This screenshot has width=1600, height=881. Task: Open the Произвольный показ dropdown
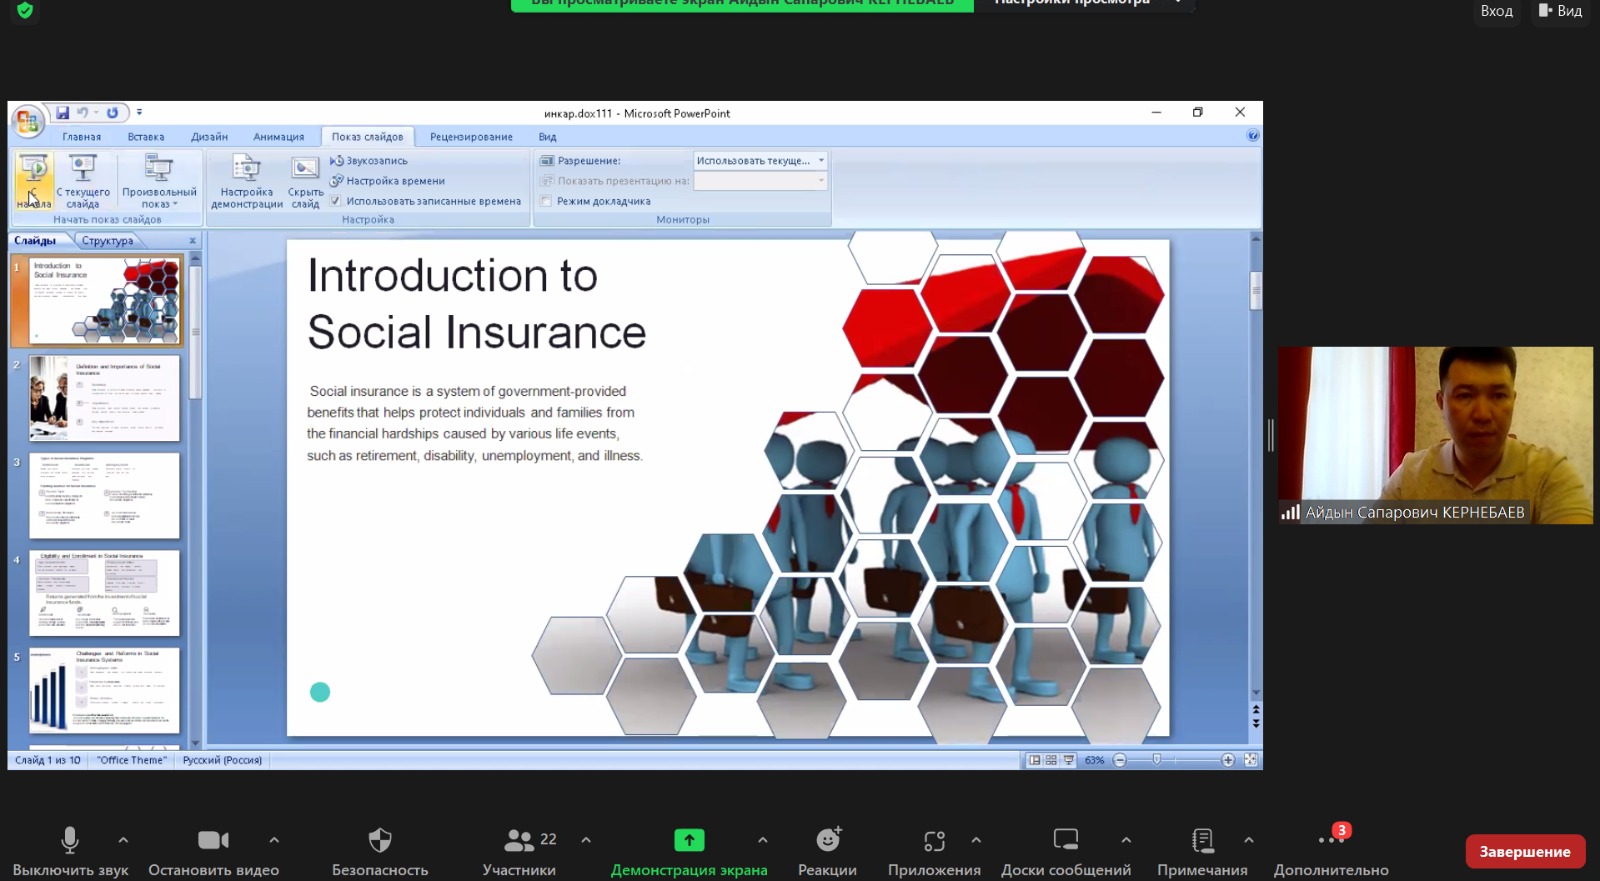pos(159,181)
